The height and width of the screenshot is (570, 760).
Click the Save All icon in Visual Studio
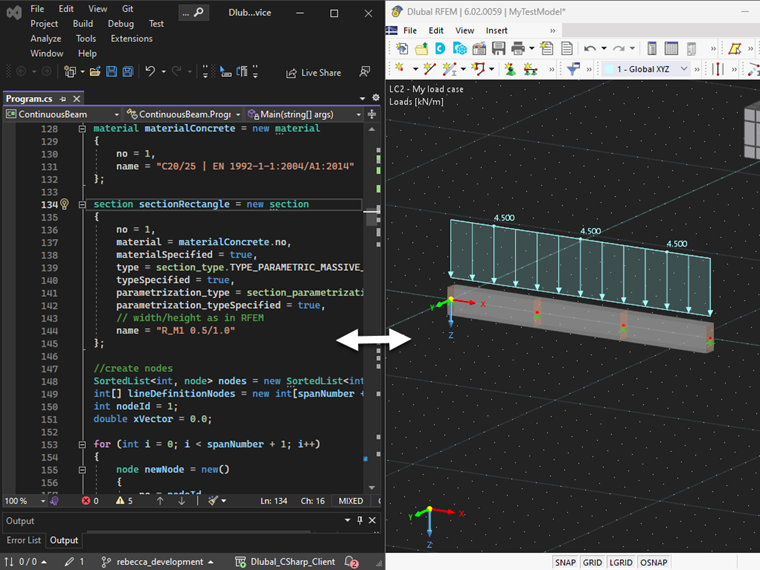pos(128,72)
